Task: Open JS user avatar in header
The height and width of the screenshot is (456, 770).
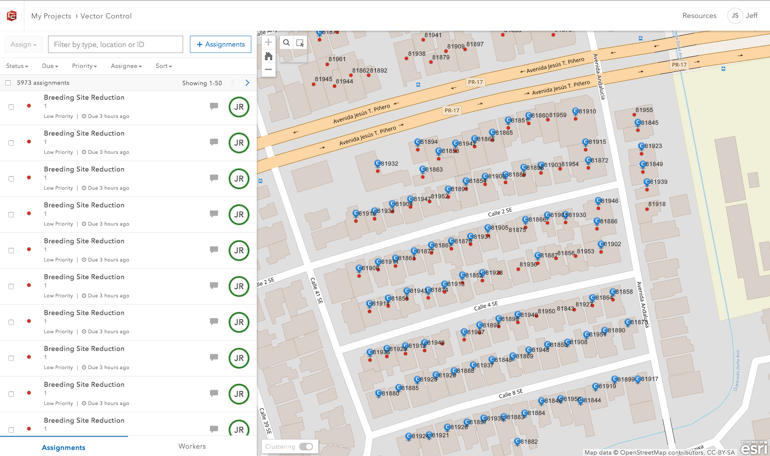Action: point(735,16)
